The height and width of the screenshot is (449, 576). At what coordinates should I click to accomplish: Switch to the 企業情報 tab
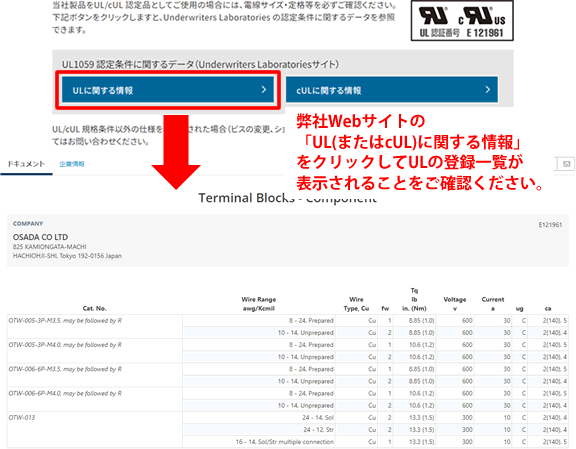click(x=72, y=164)
